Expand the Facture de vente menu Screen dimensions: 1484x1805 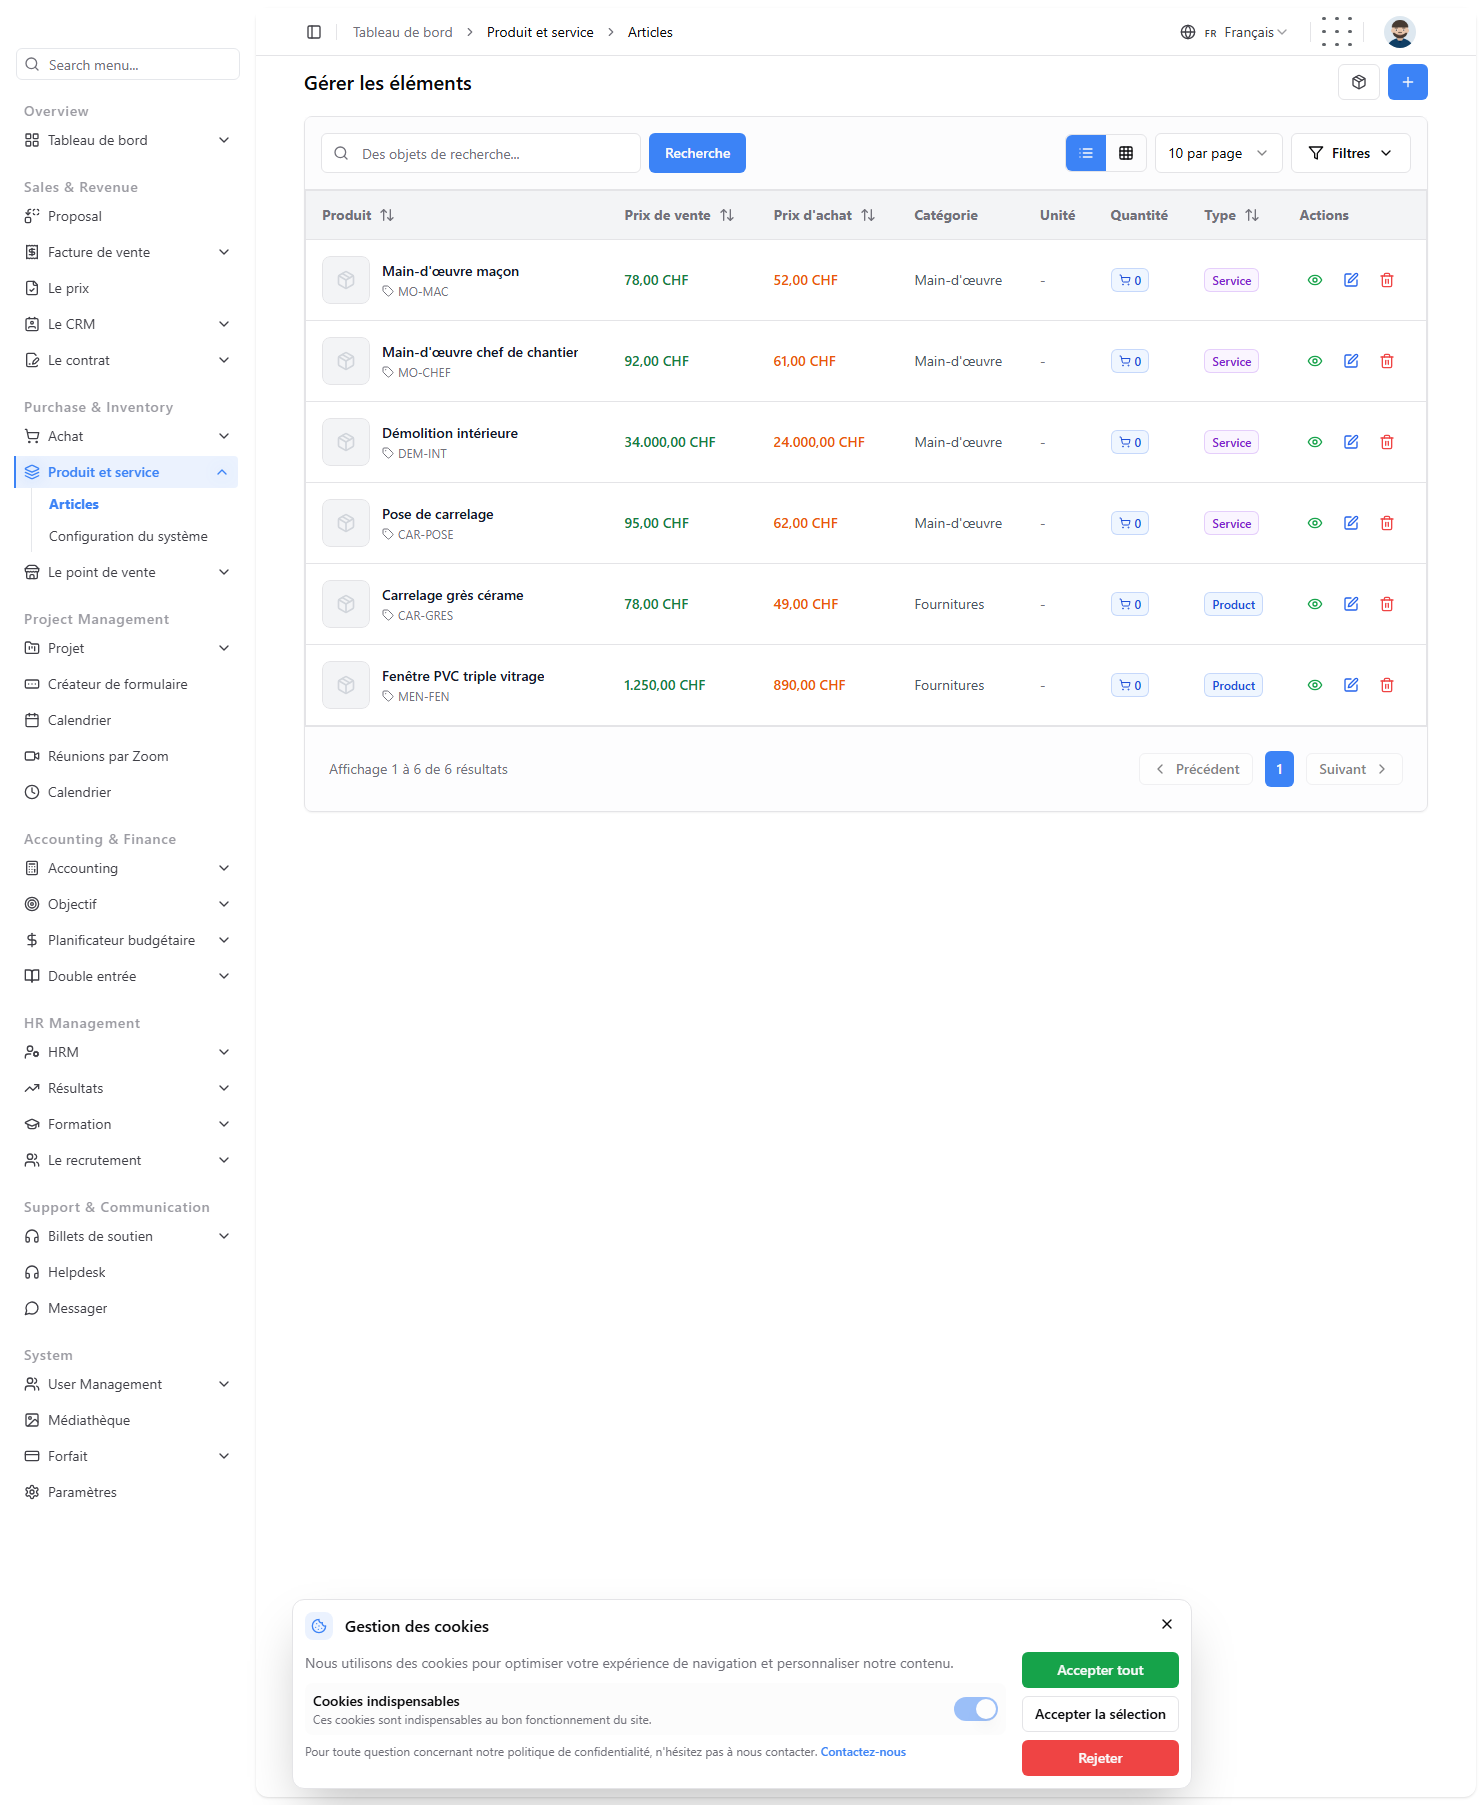pyautogui.click(x=127, y=252)
